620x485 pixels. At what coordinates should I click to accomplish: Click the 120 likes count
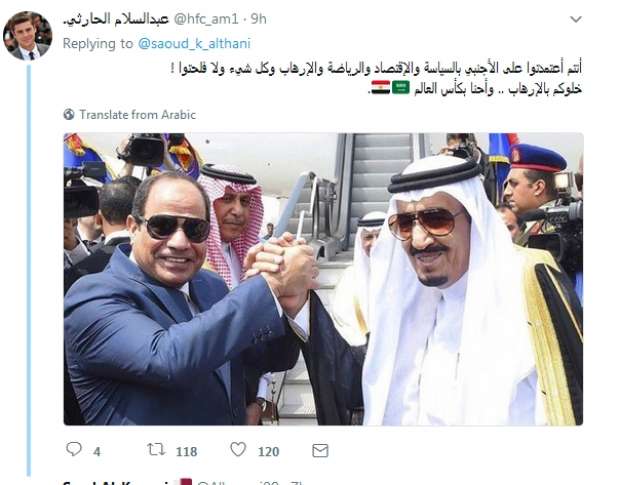[268, 451]
